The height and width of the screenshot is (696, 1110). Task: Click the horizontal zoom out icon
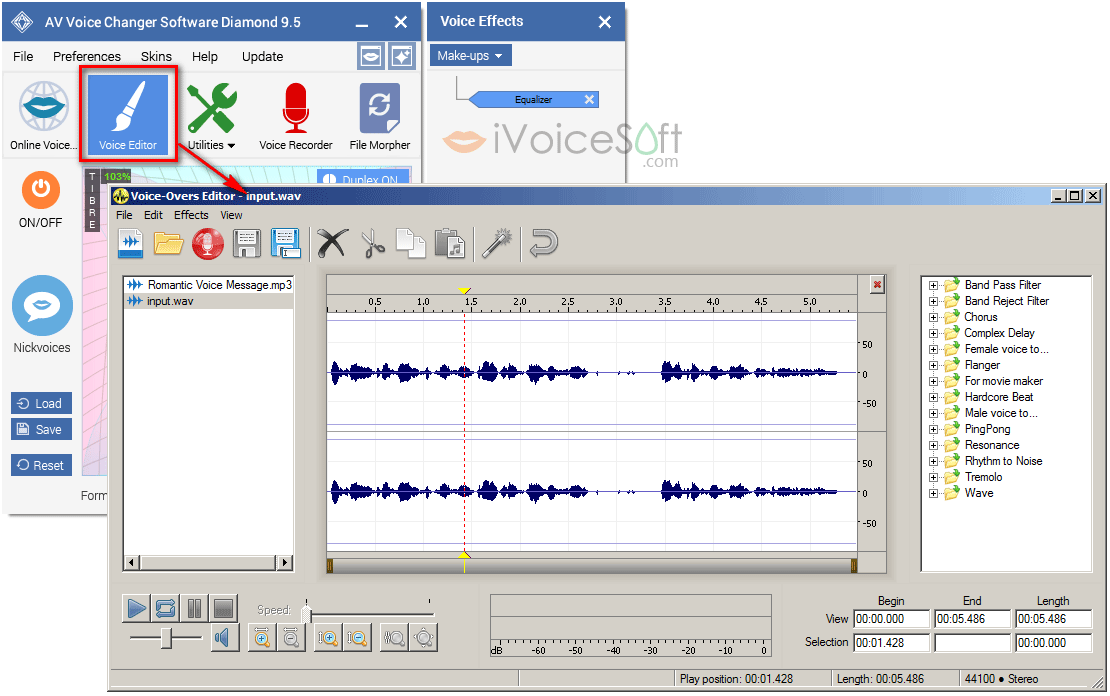[x=357, y=638]
